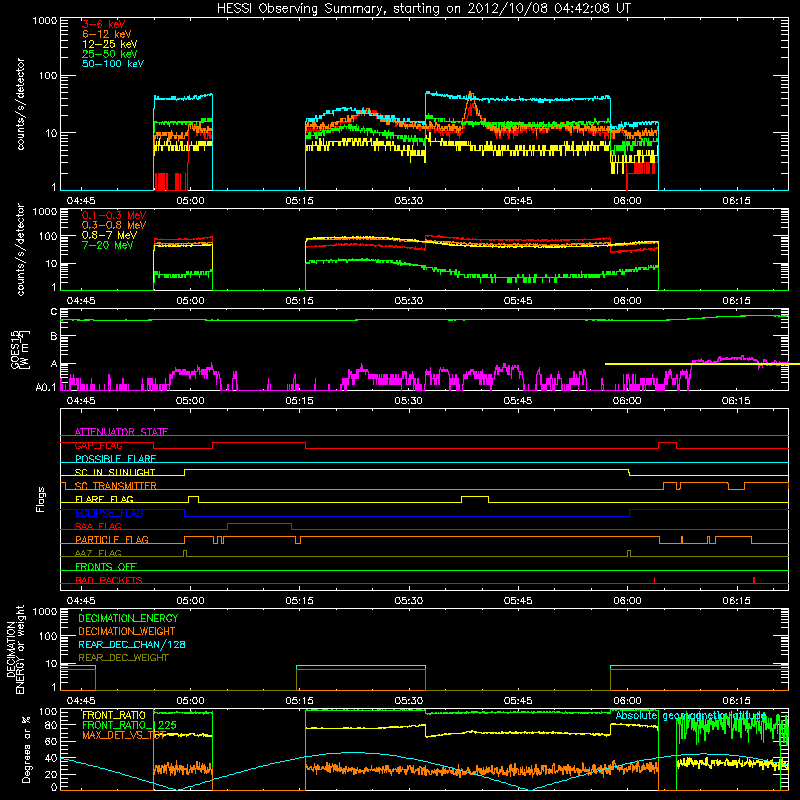This screenshot has width=800, height=800.
Task: Click the FRONT_RATIO_1225 legend label
Action: tap(129, 725)
